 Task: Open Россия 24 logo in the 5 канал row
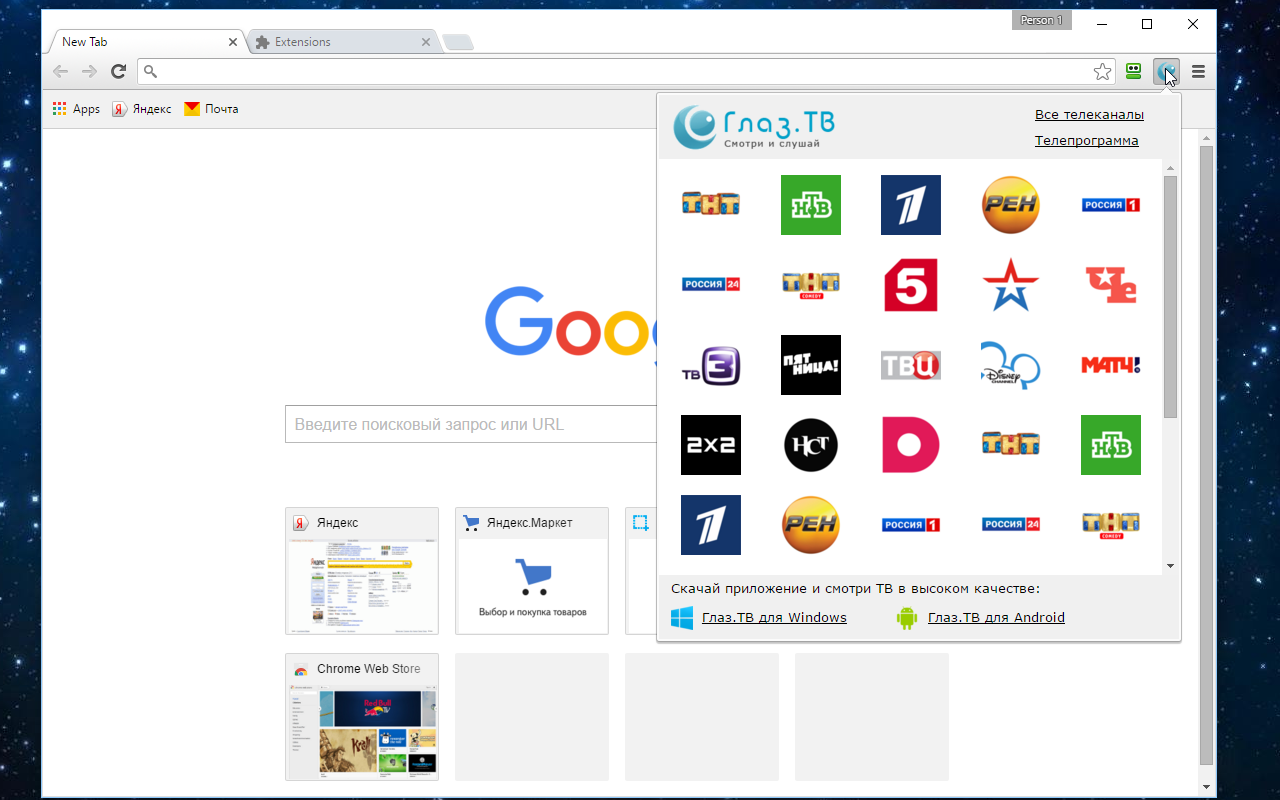711,285
